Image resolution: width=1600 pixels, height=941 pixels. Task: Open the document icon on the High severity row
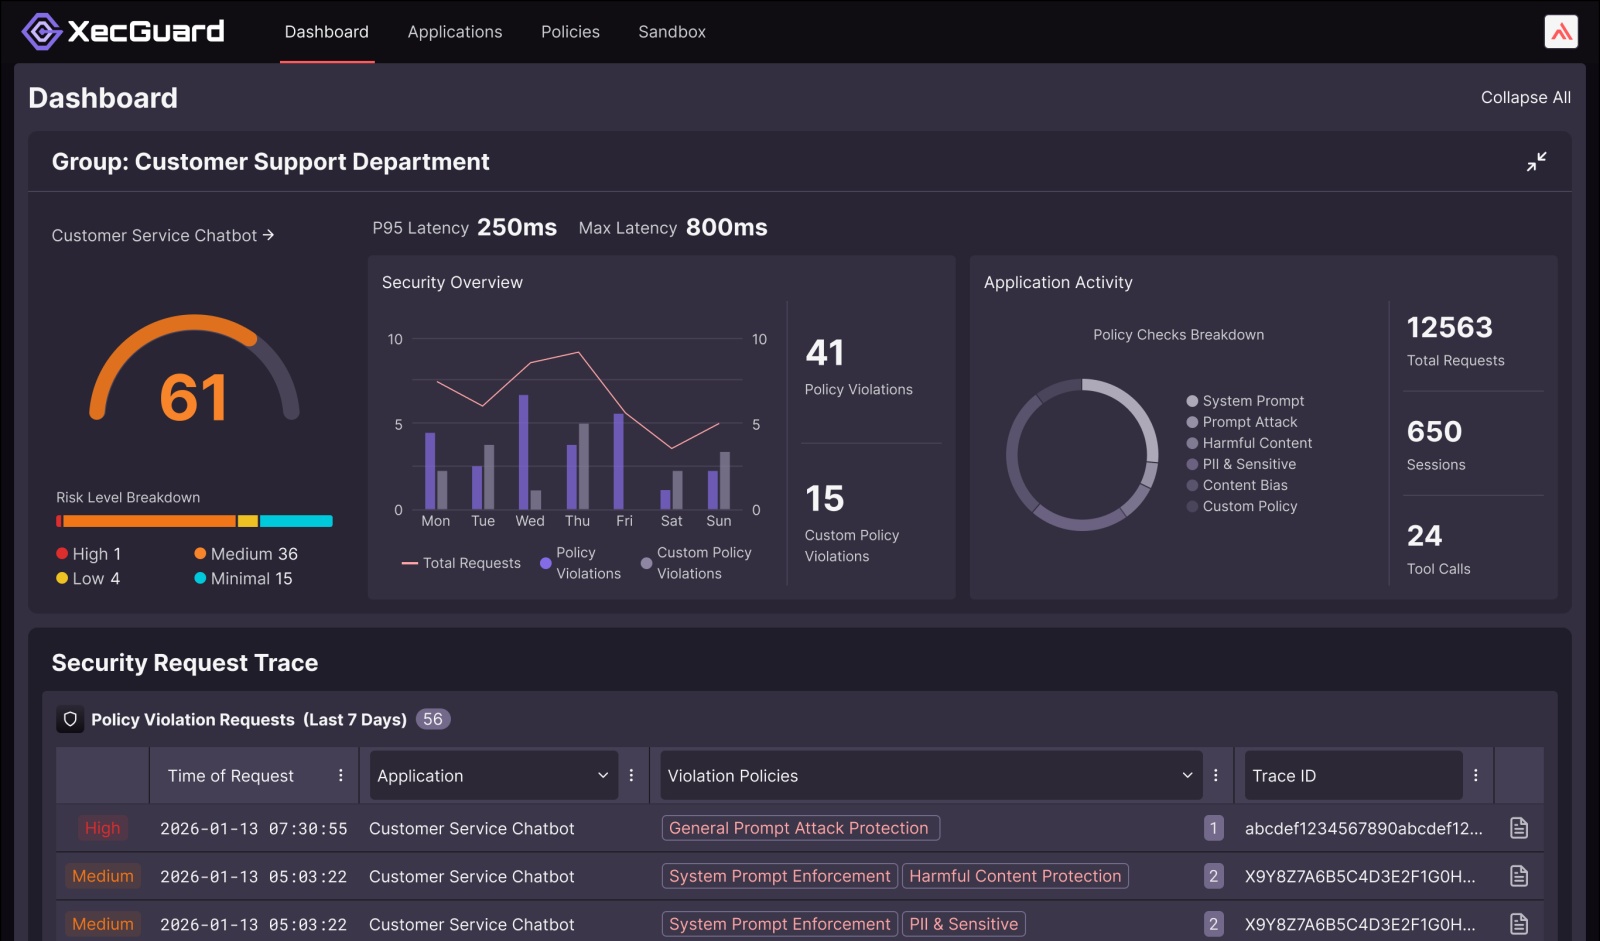coord(1519,828)
